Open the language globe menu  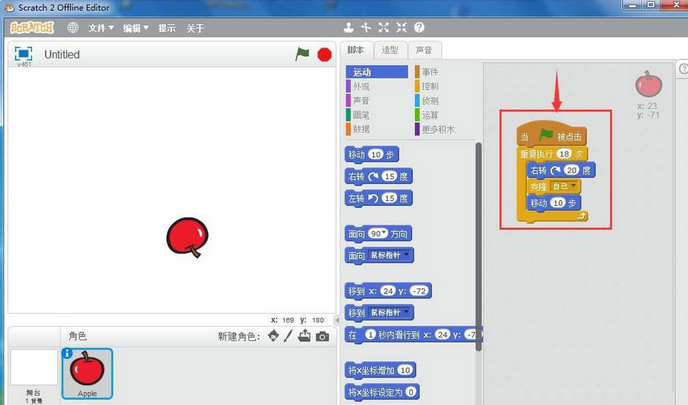point(73,28)
